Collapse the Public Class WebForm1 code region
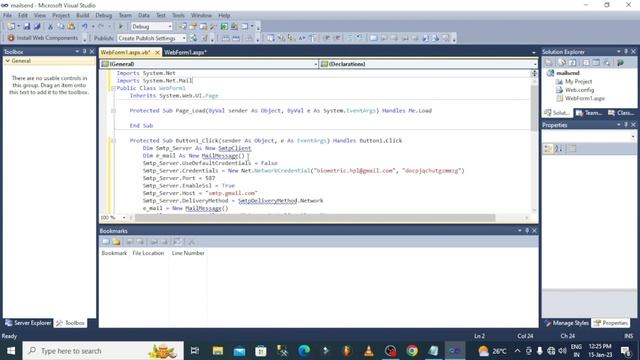Screen dimensions: 640x360 click(113, 88)
